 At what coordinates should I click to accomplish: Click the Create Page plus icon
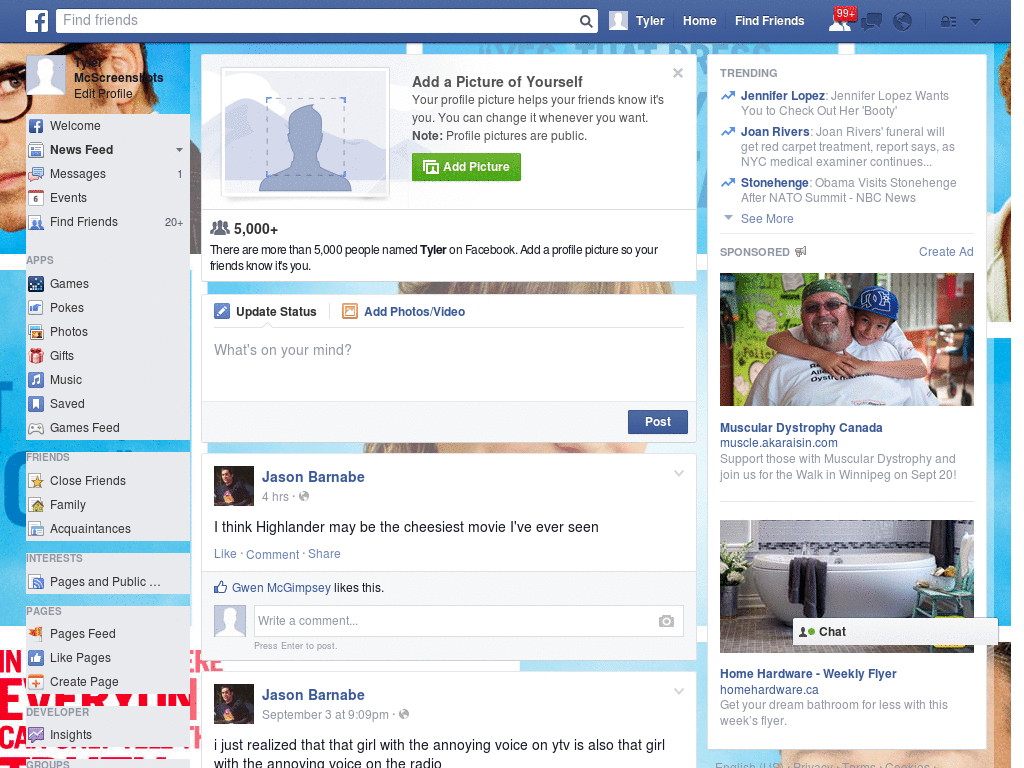[36, 682]
